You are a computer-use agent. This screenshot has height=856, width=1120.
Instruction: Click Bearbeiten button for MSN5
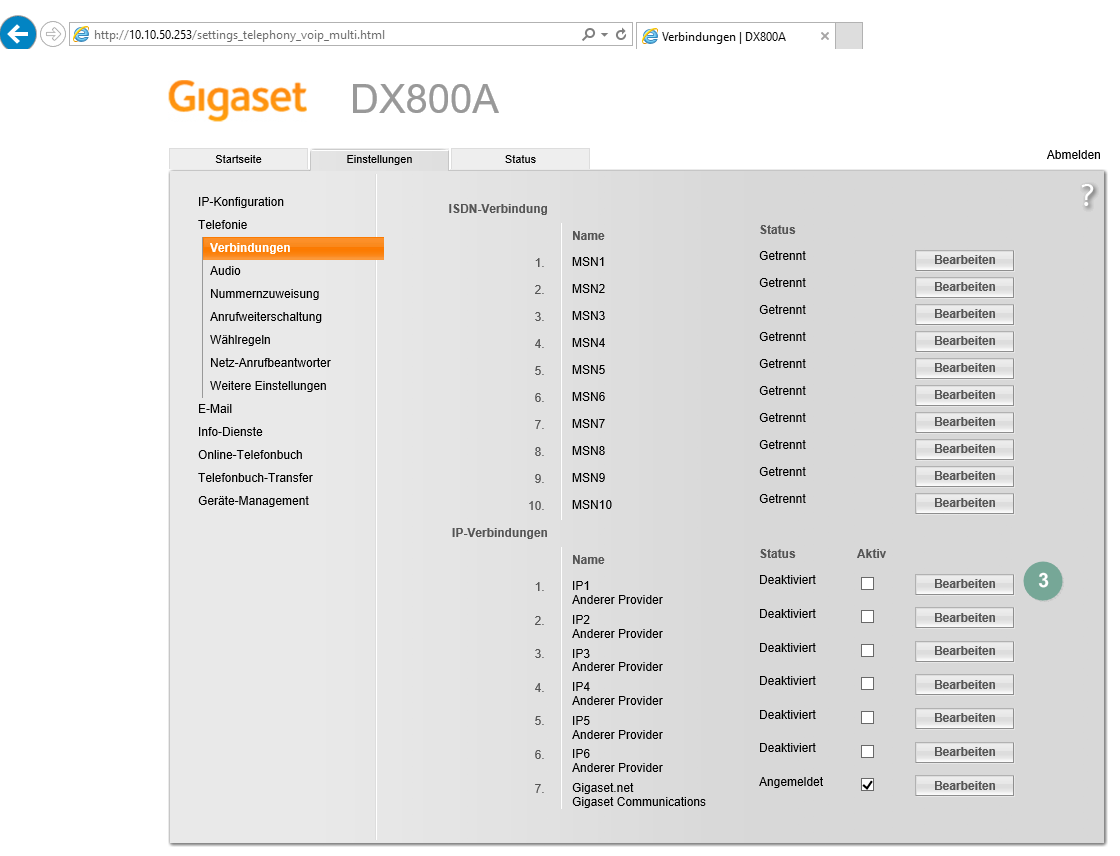(x=964, y=368)
